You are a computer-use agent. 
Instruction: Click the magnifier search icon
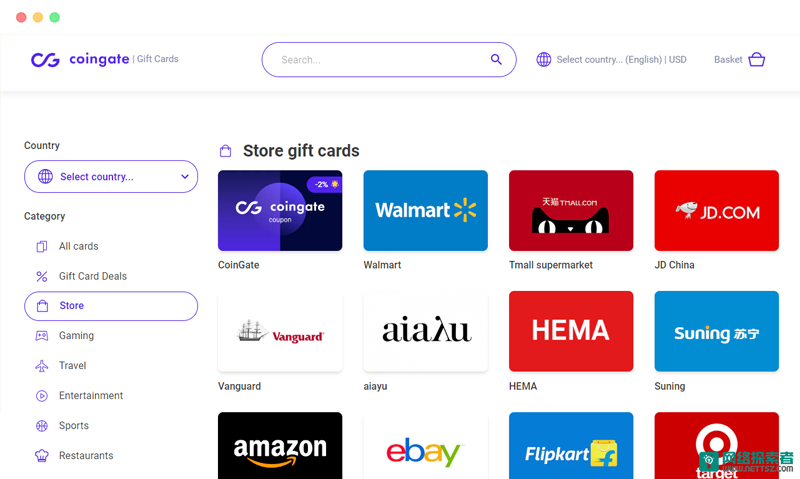[x=496, y=60]
